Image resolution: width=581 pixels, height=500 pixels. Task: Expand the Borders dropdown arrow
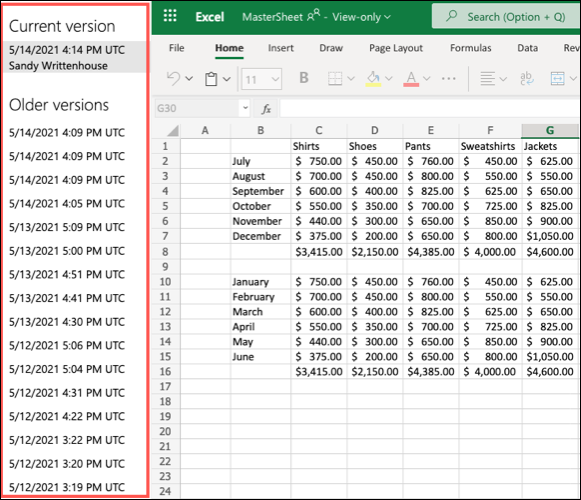(351, 79)
